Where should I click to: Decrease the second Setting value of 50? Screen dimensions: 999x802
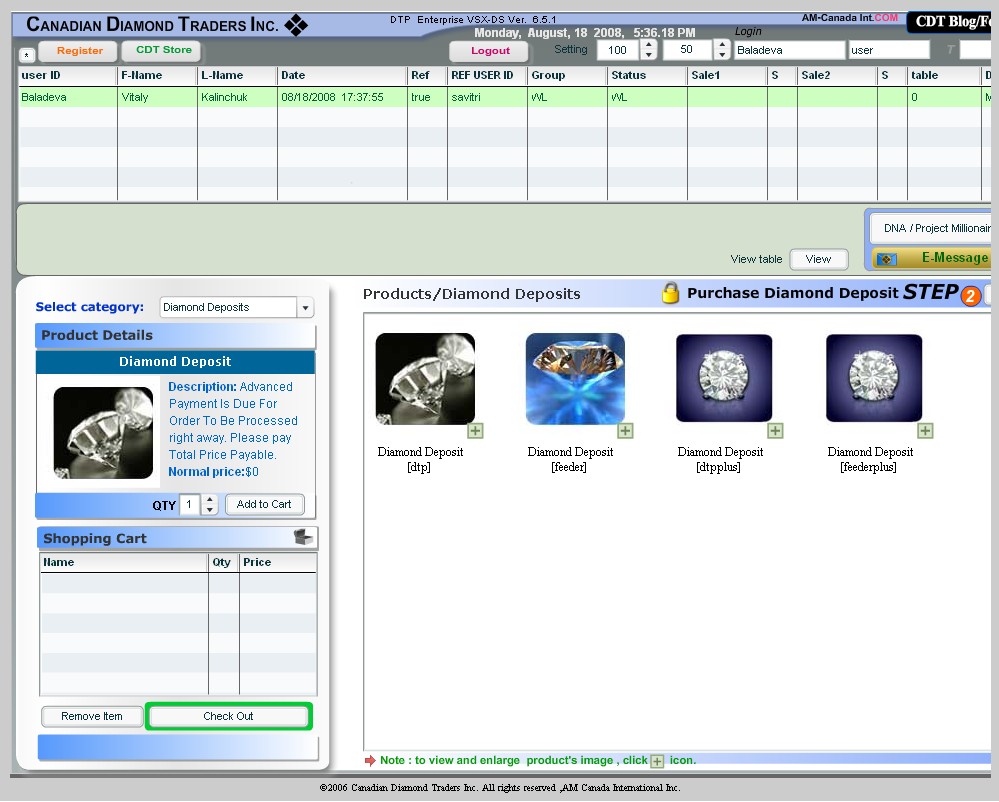pyautogui.click(x=722, y=55)
